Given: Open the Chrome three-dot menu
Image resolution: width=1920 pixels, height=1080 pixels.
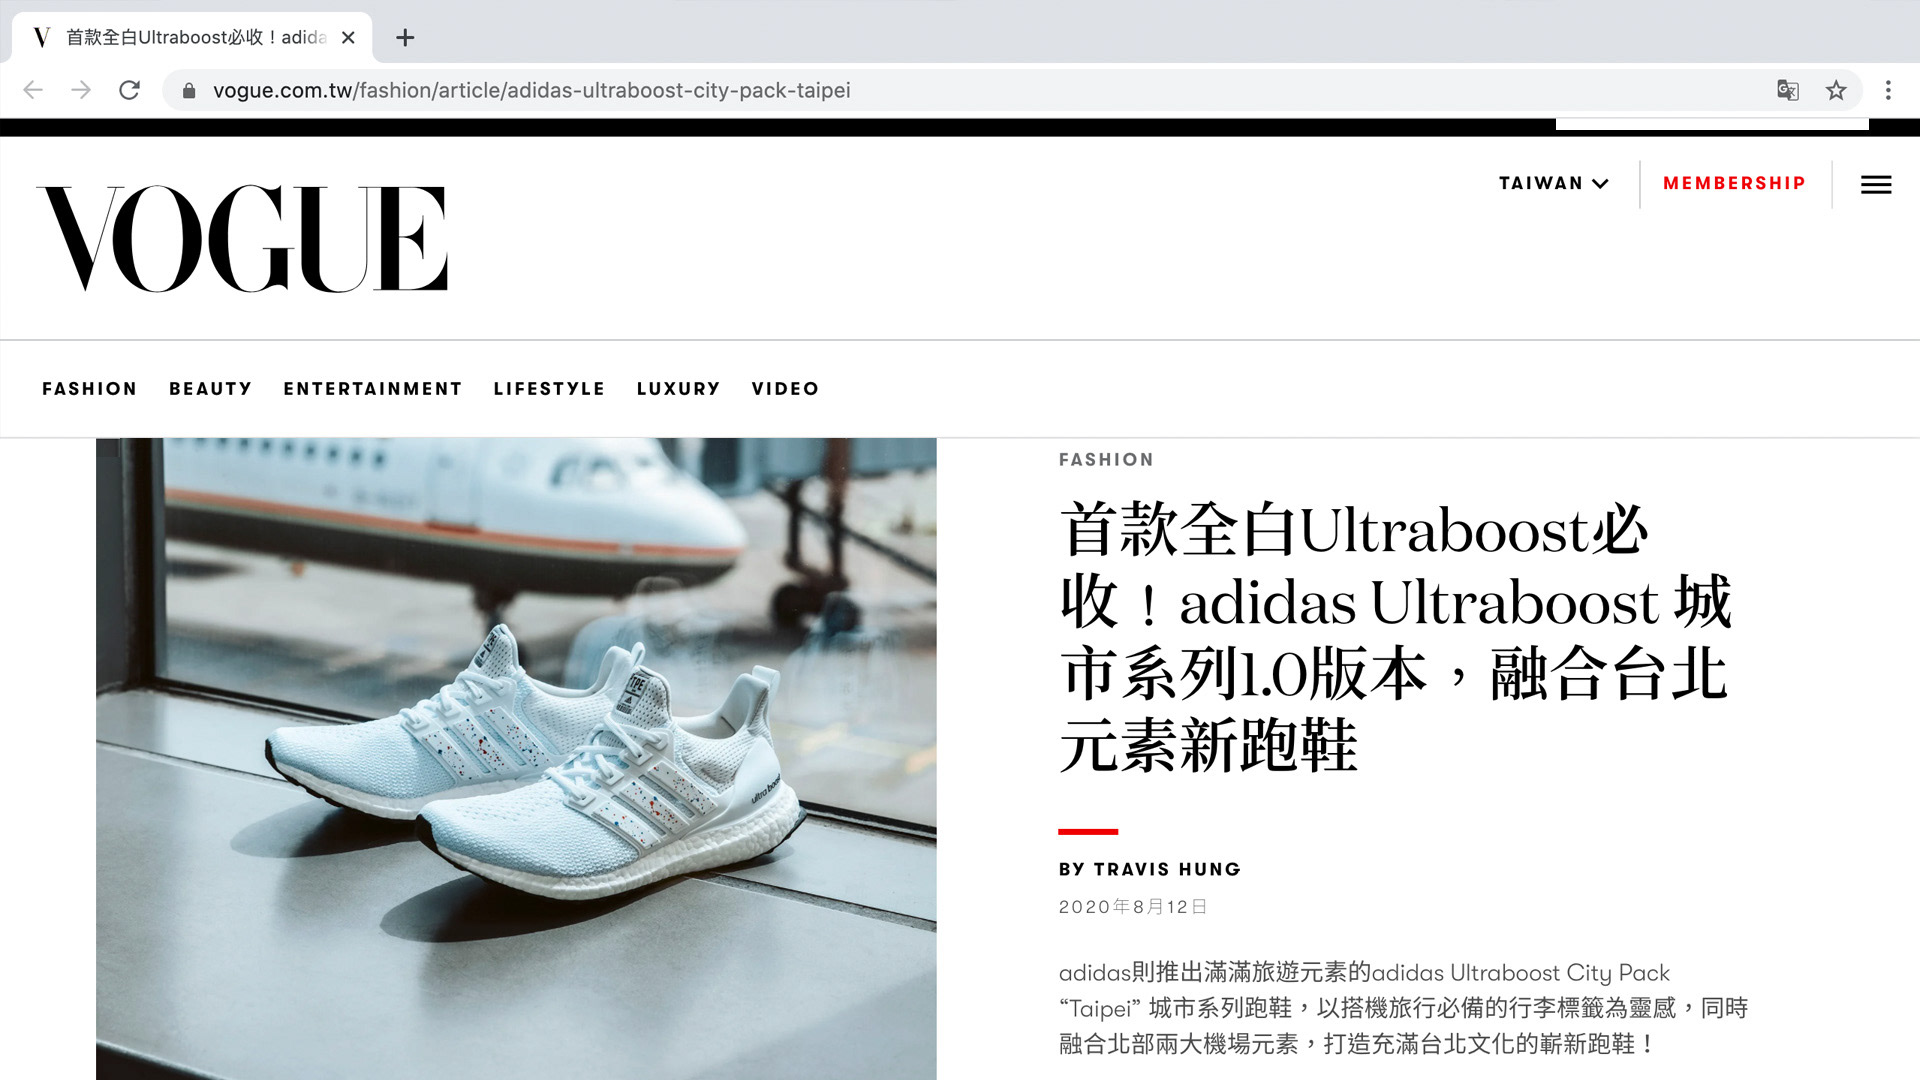Looking at the screenshot, I should 1888,90.
